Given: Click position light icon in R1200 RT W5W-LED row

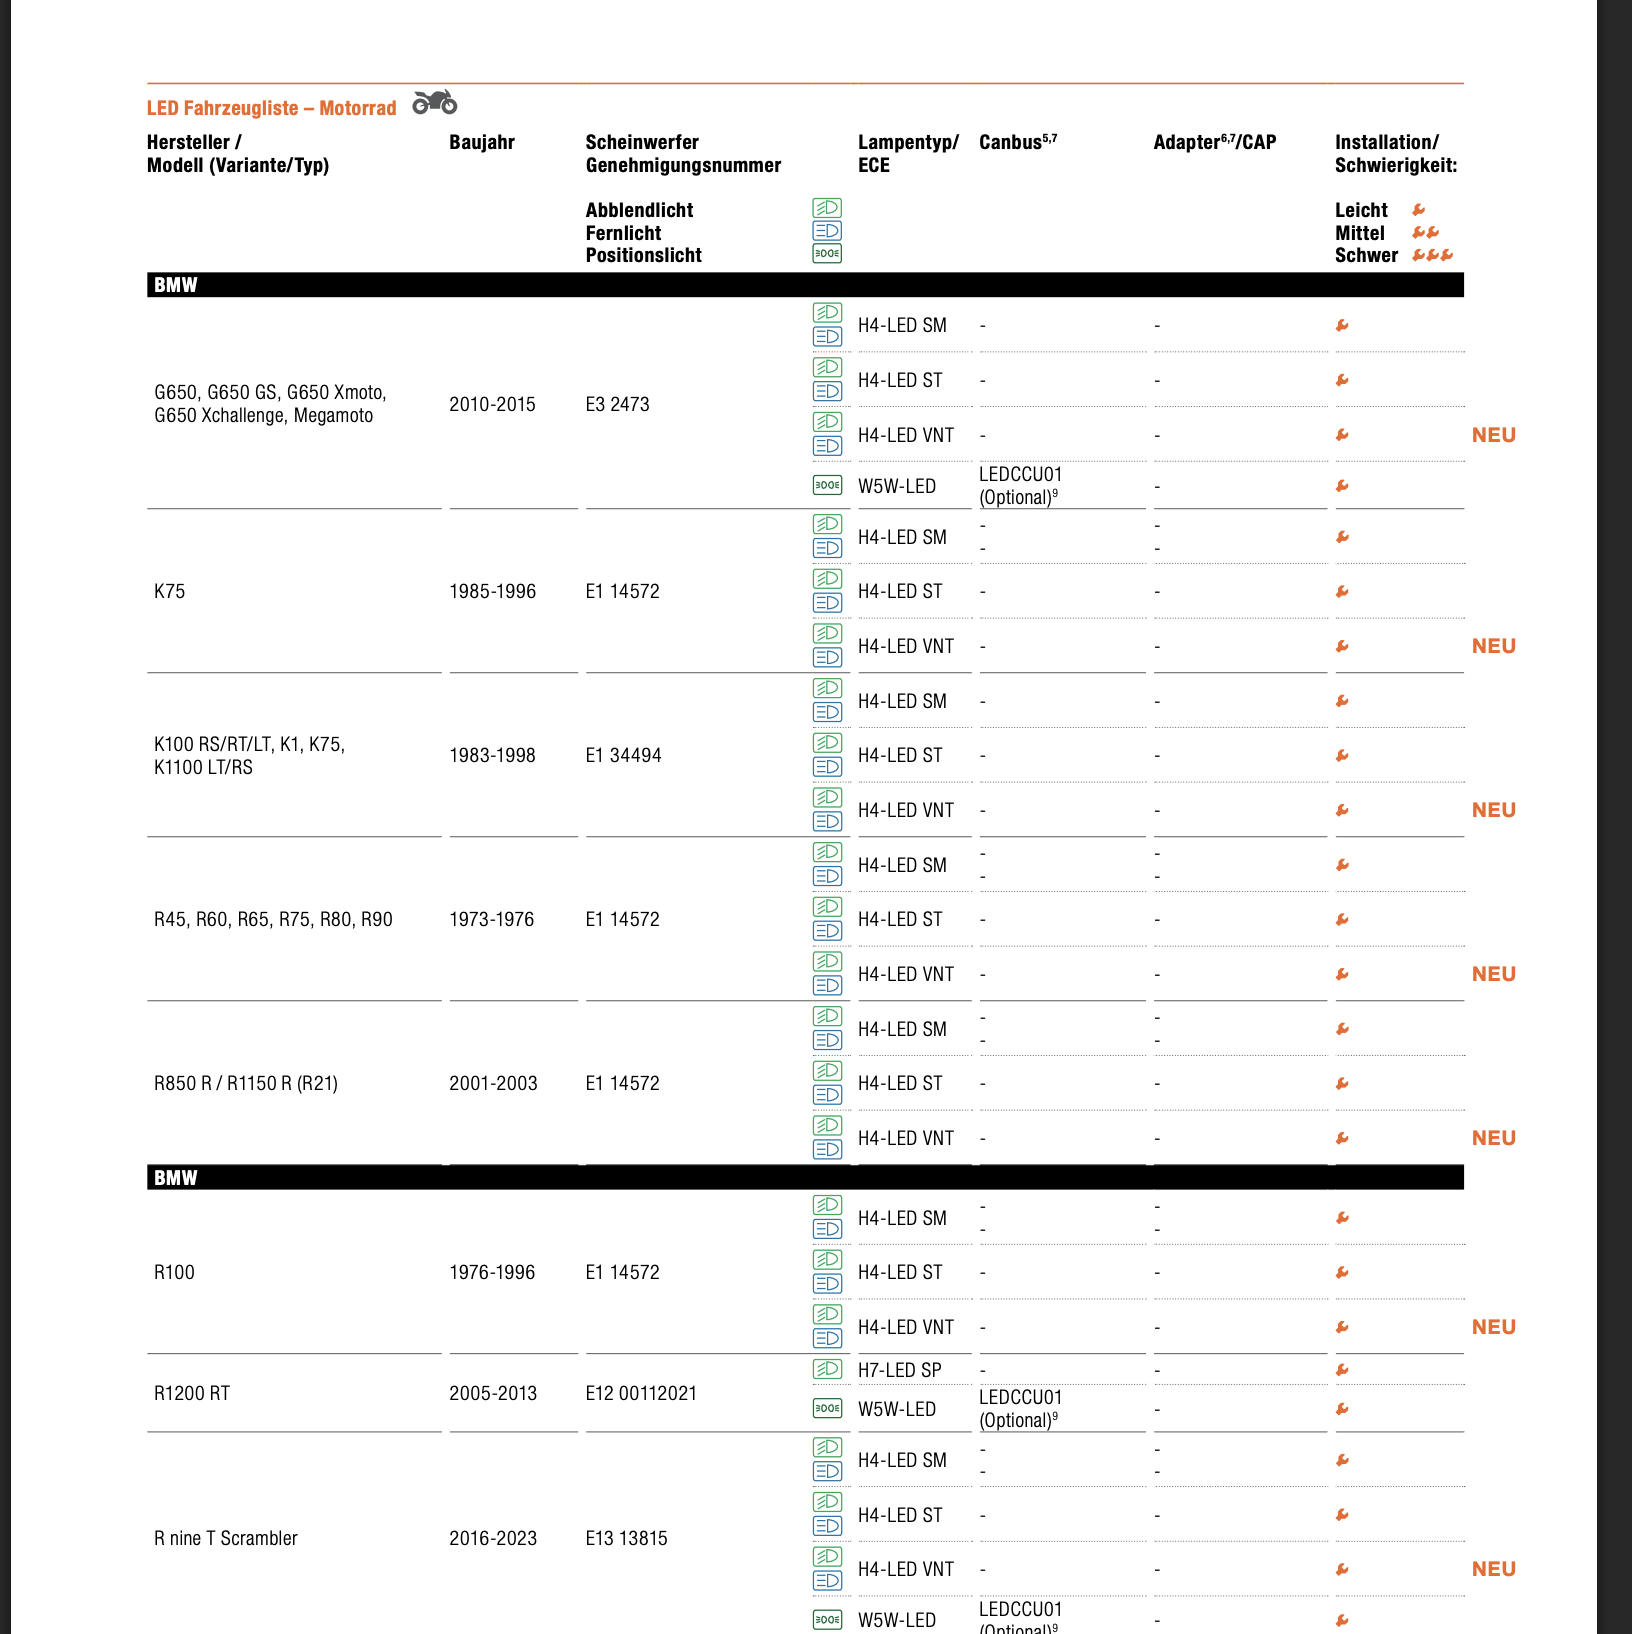Looking at the screenshot, I should pyautogui.click(x=827, y=1408).
